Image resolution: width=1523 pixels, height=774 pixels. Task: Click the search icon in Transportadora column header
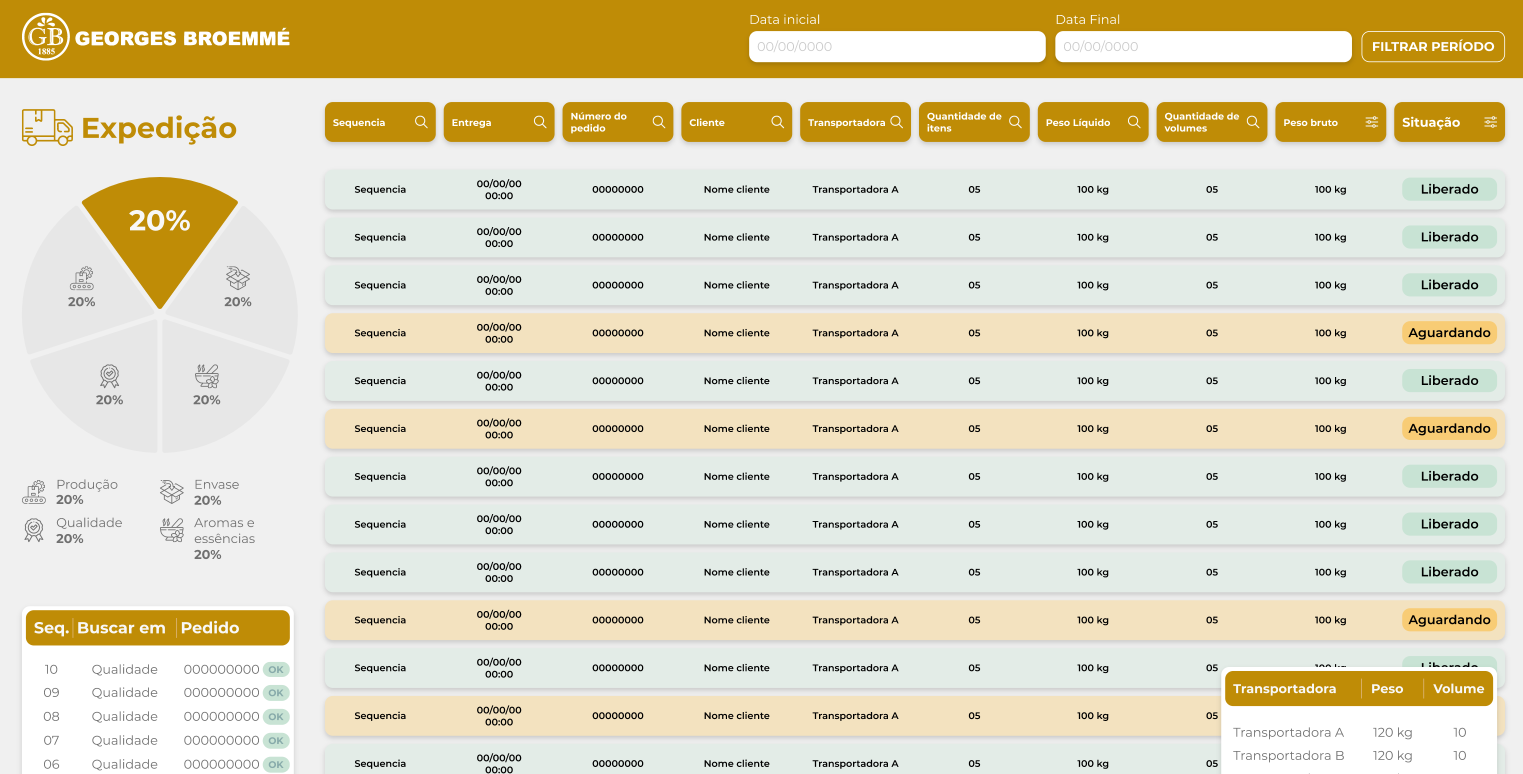point(896,122)
